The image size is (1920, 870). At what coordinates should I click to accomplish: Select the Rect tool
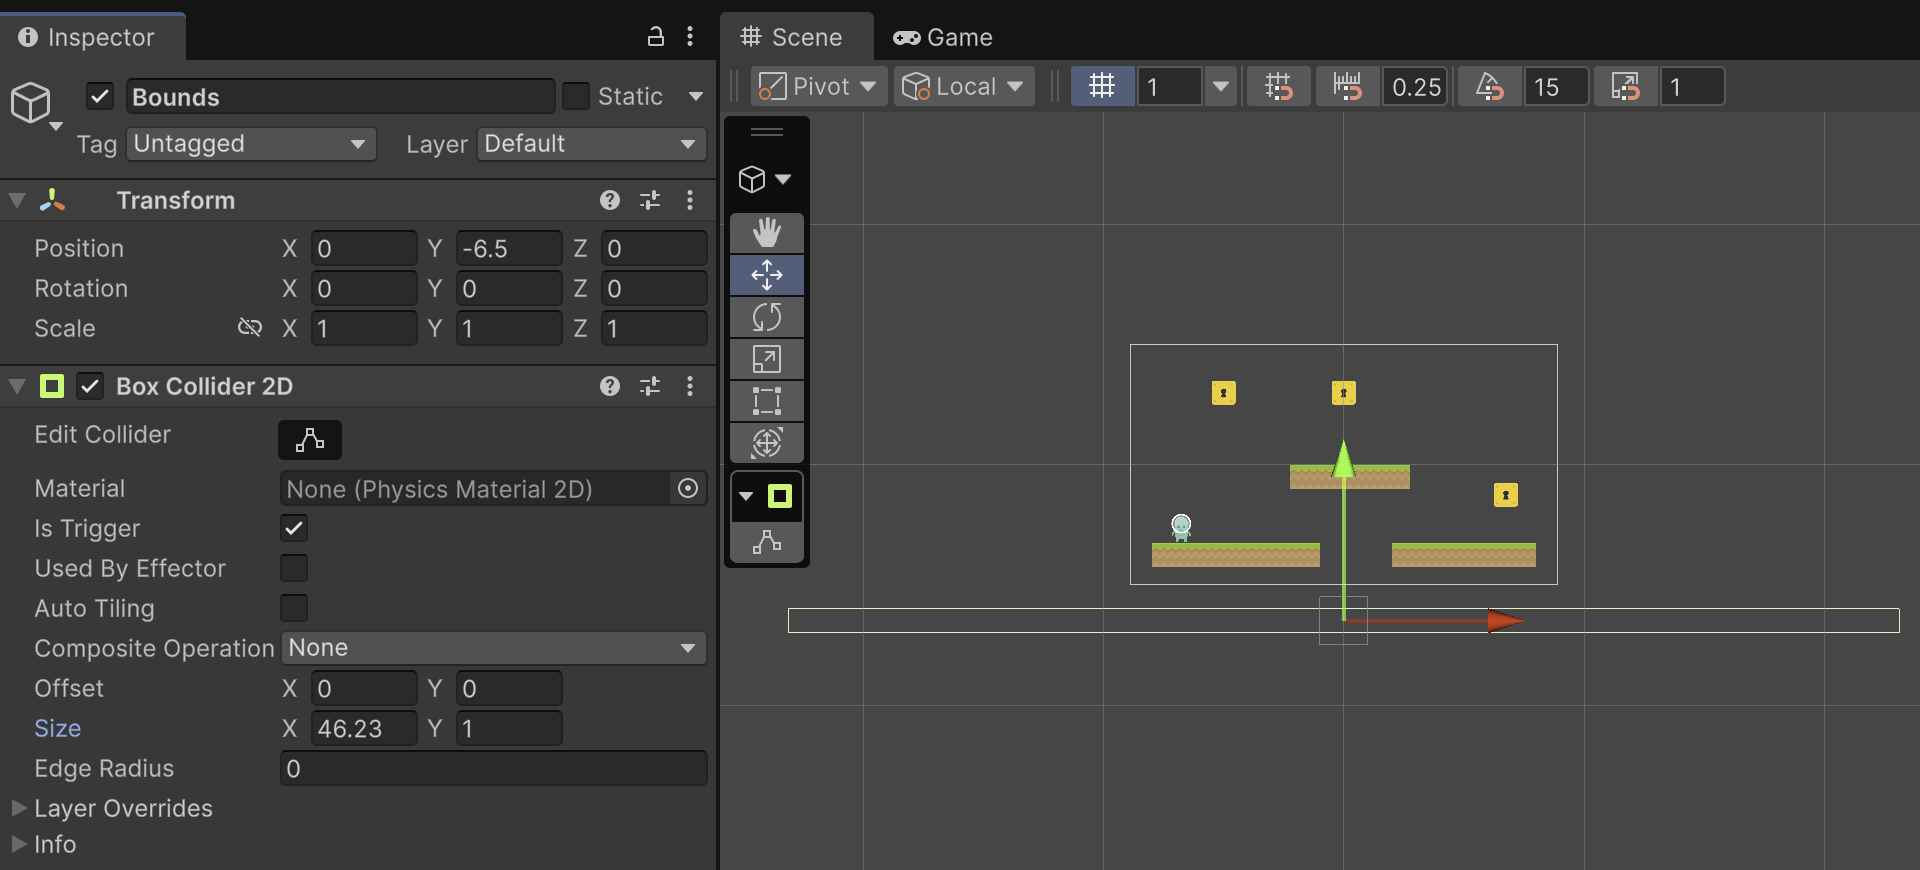(767, 401)
